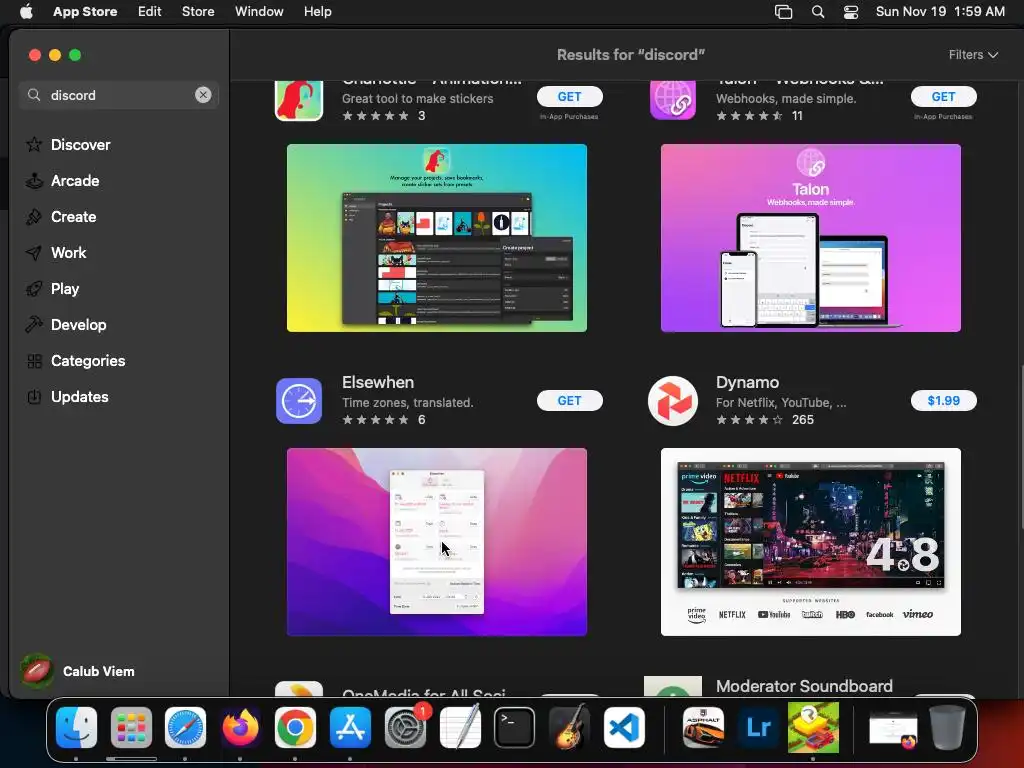Launch Visual Studio Code from Dock
This screenshot has height=768, width=1024.
pos(624,728)
